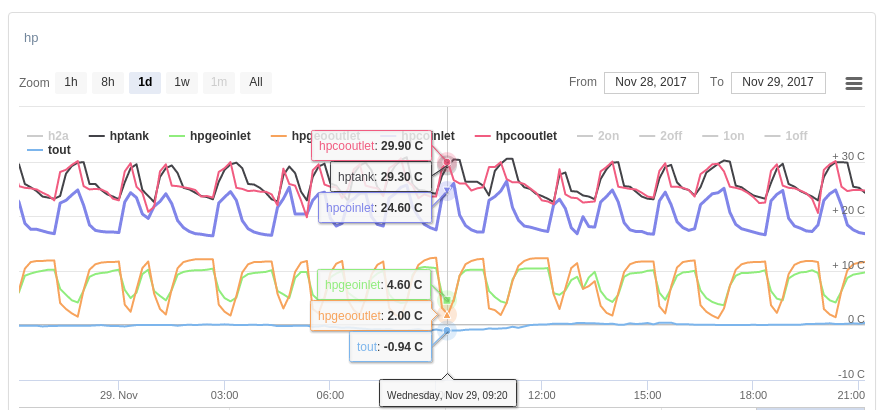Open the chart context menu hamburger icon

[854, 83]
